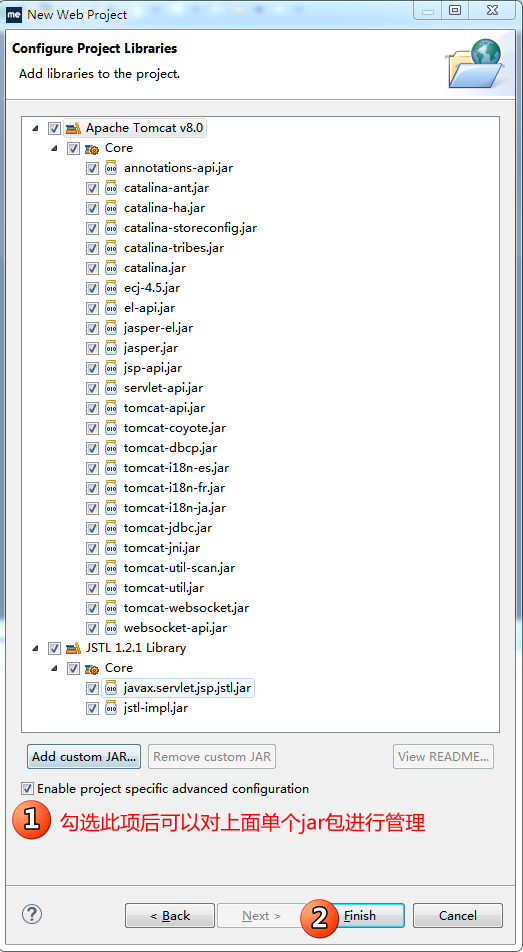Click the websocket-api.jar file icon
523x952 pixels.
[x=111, y=628]
